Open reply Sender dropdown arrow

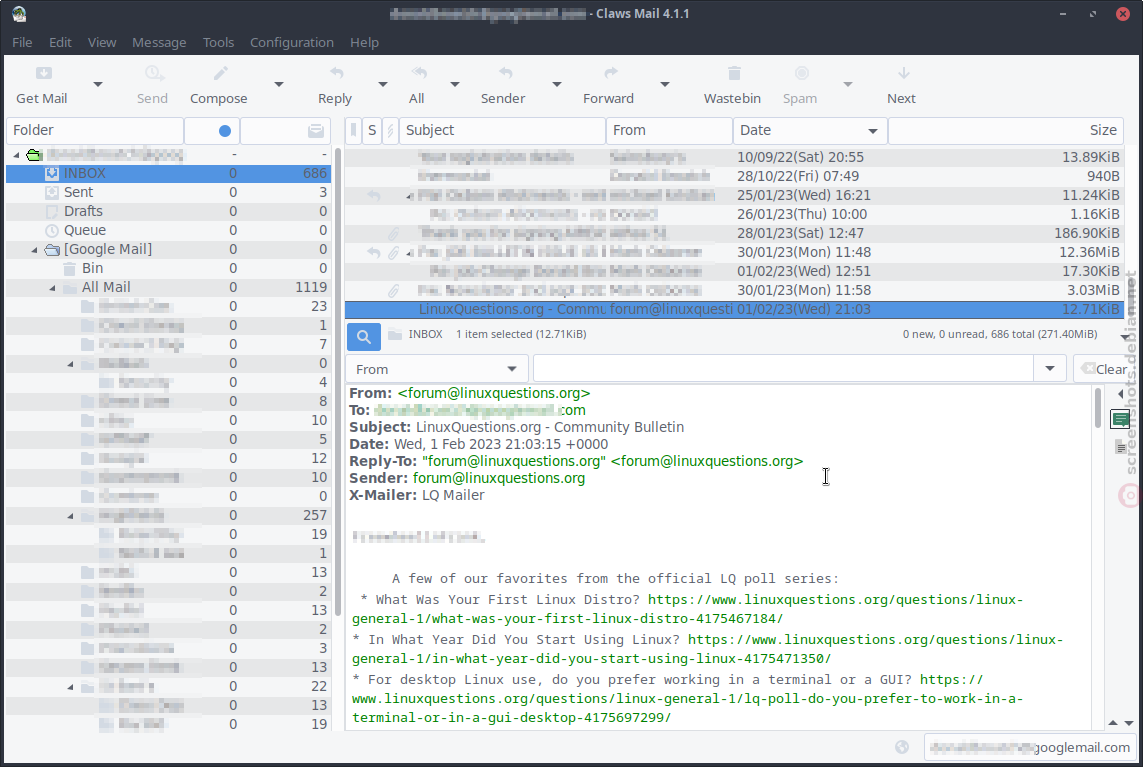[x=557, y=85]
